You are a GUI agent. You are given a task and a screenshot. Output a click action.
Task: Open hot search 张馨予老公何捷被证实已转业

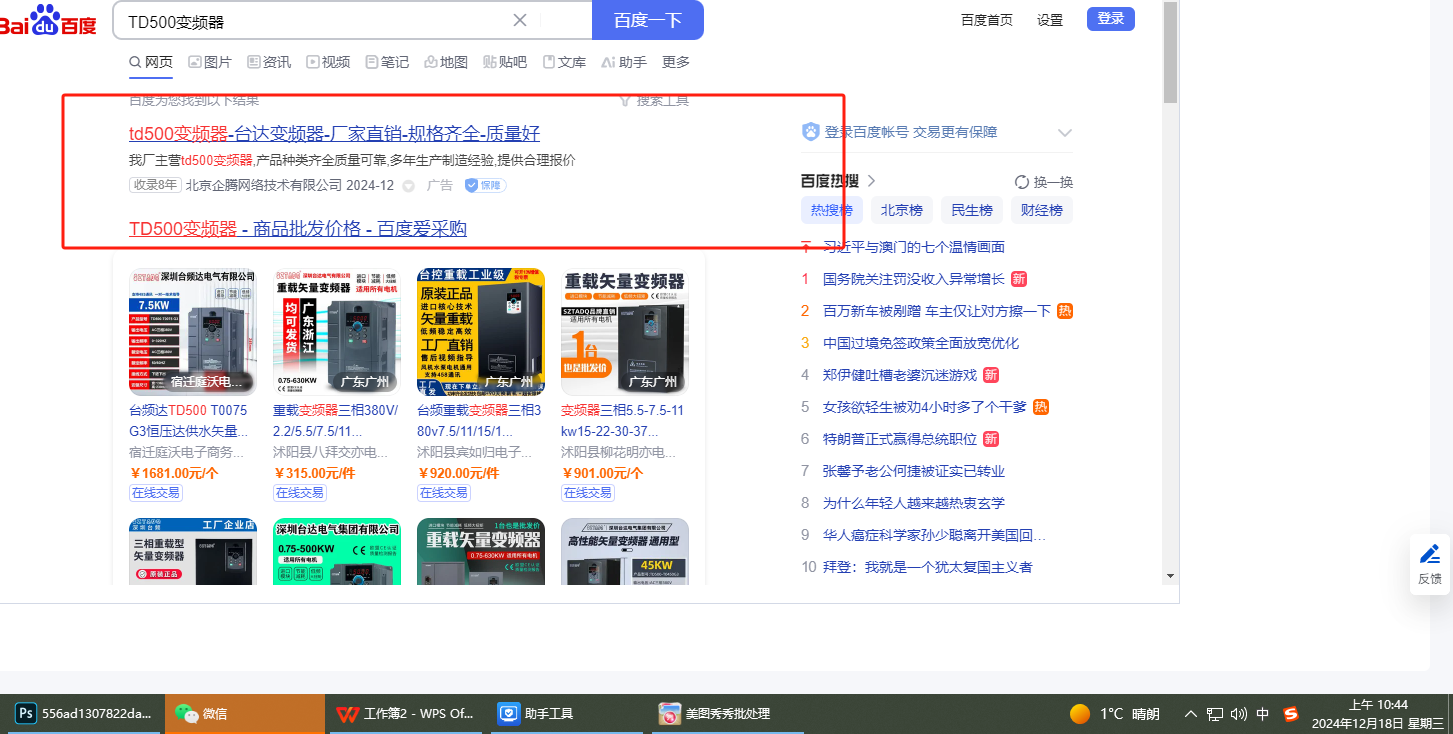pyautogui.click(x=914, y=471)
